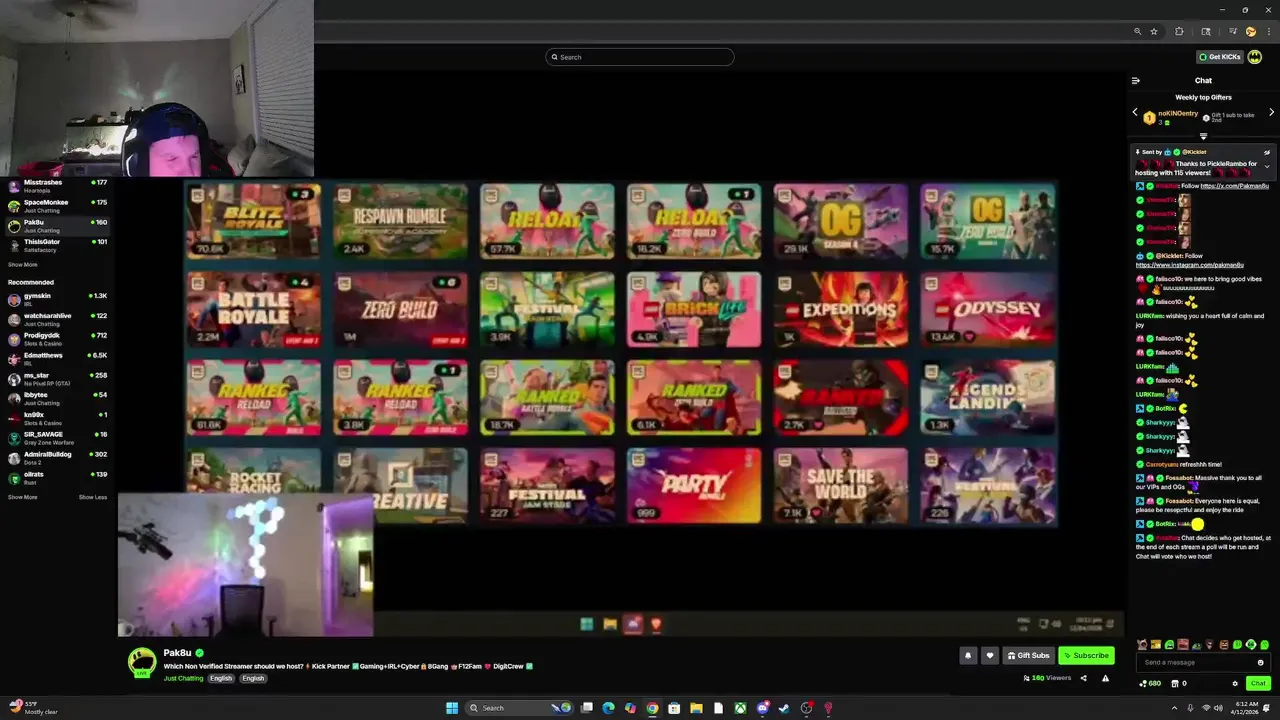Open AdmiralBulldog recommended channel
The image size is (1280, 720).
[x=57, y=458]
